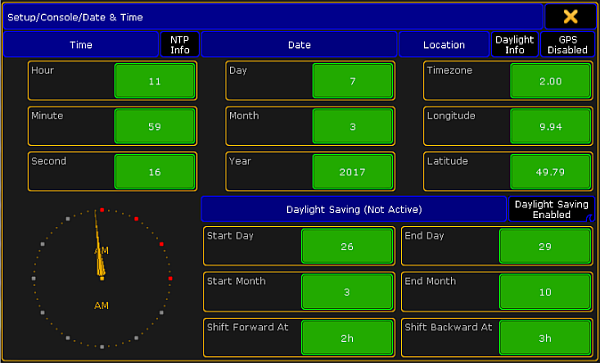This screenshot has height=363, width=600.
Task: Toggle the GPS Disabled button
Action: [x=567, y=45]
